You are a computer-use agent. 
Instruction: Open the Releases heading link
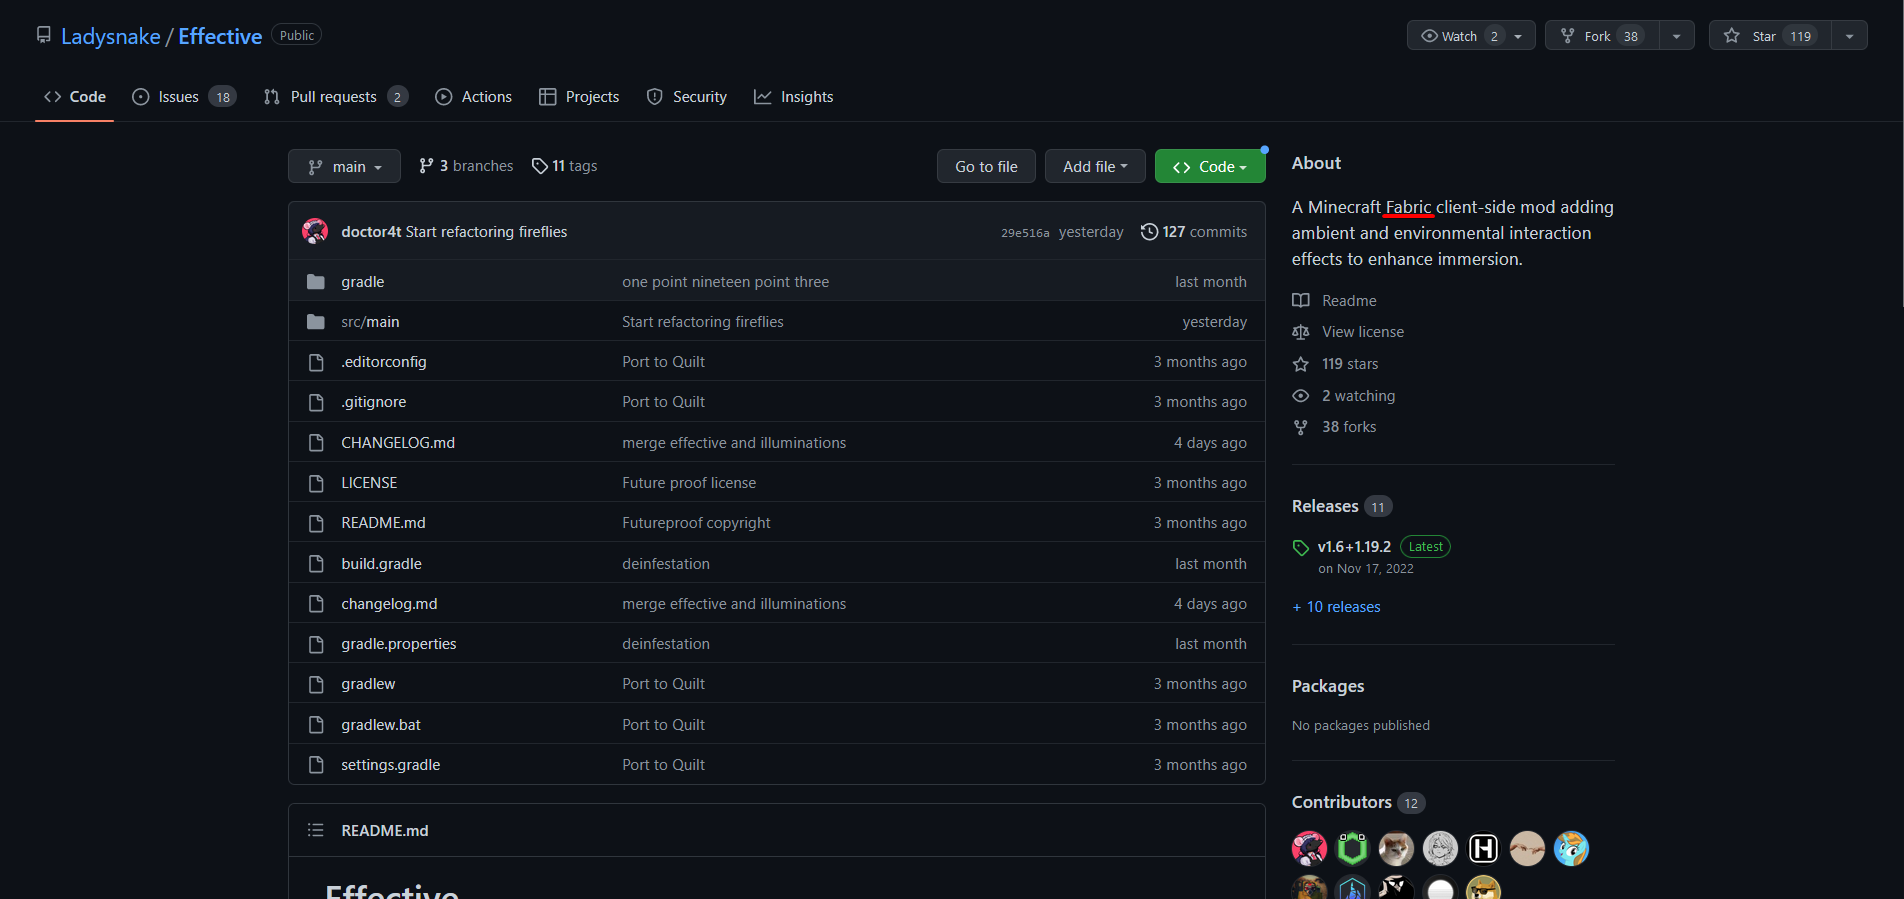1342,506
